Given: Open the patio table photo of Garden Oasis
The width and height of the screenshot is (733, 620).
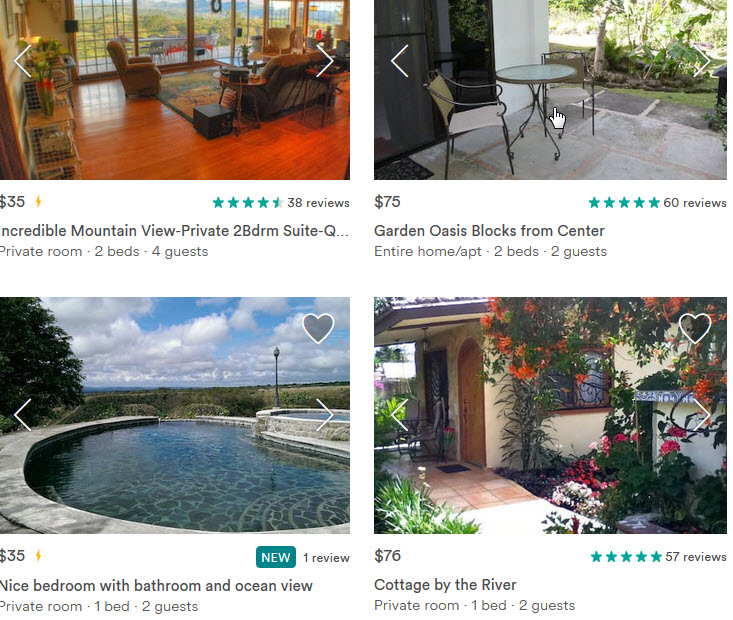Looking at the screenshot, I should [x=550, y=90].
